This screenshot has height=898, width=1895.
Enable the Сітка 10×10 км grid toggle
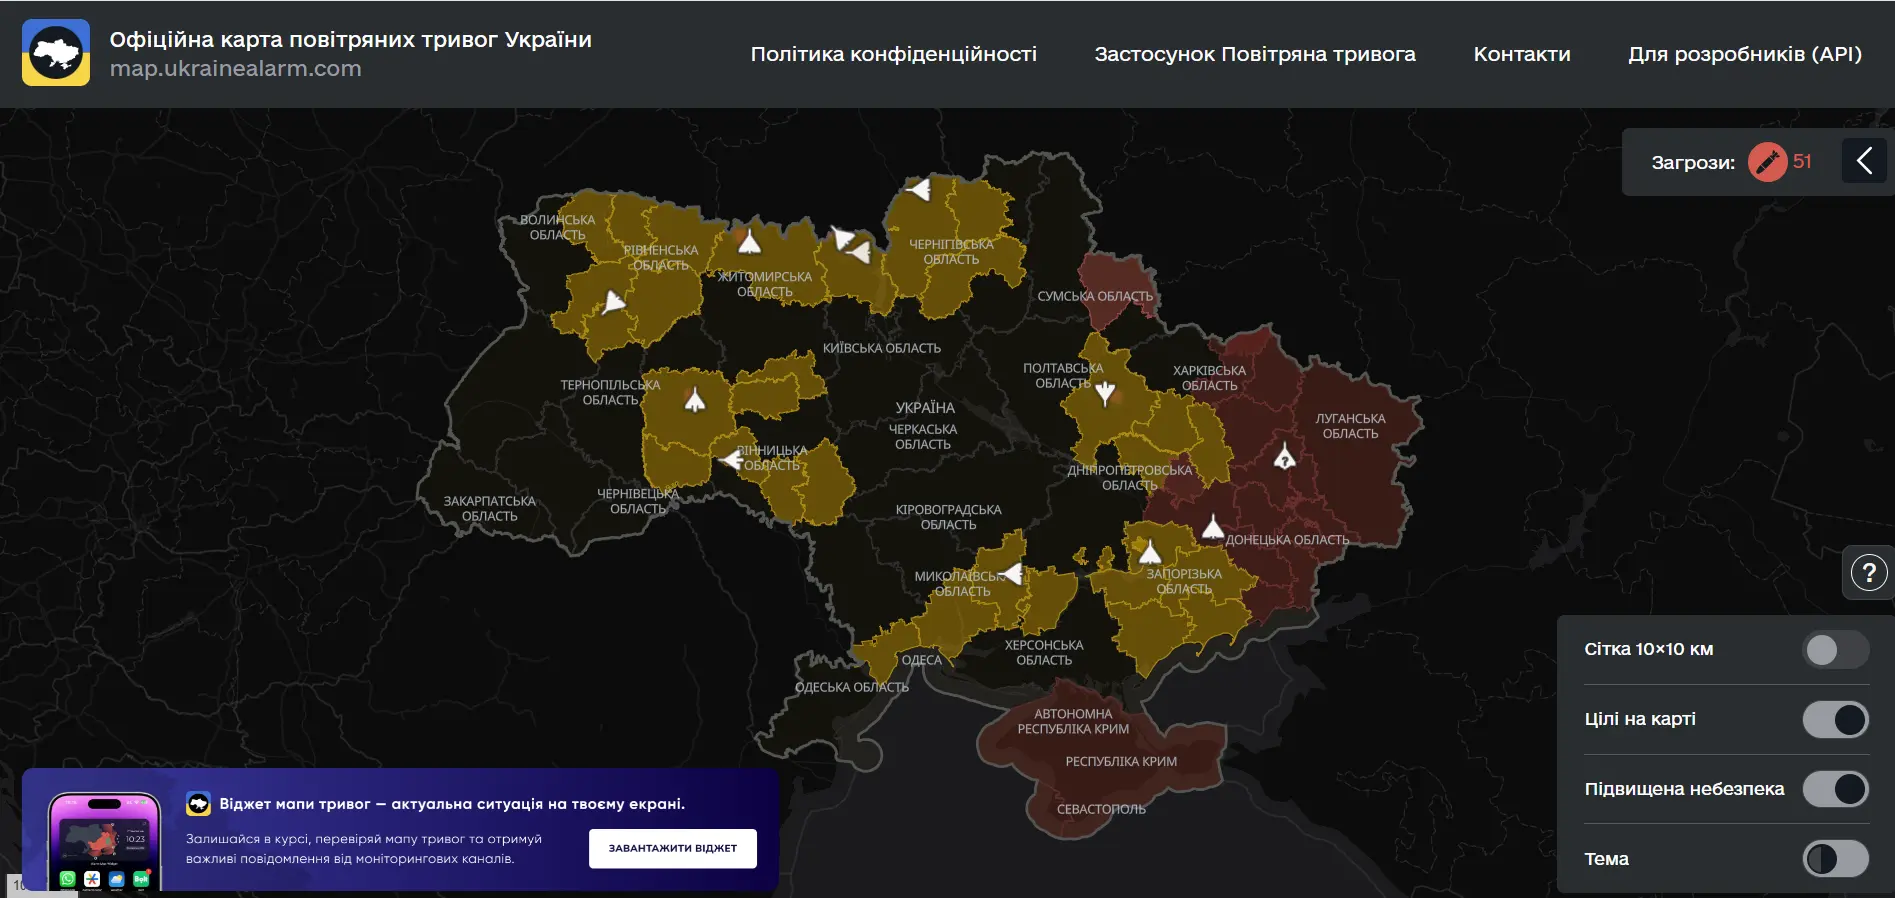1835,650
